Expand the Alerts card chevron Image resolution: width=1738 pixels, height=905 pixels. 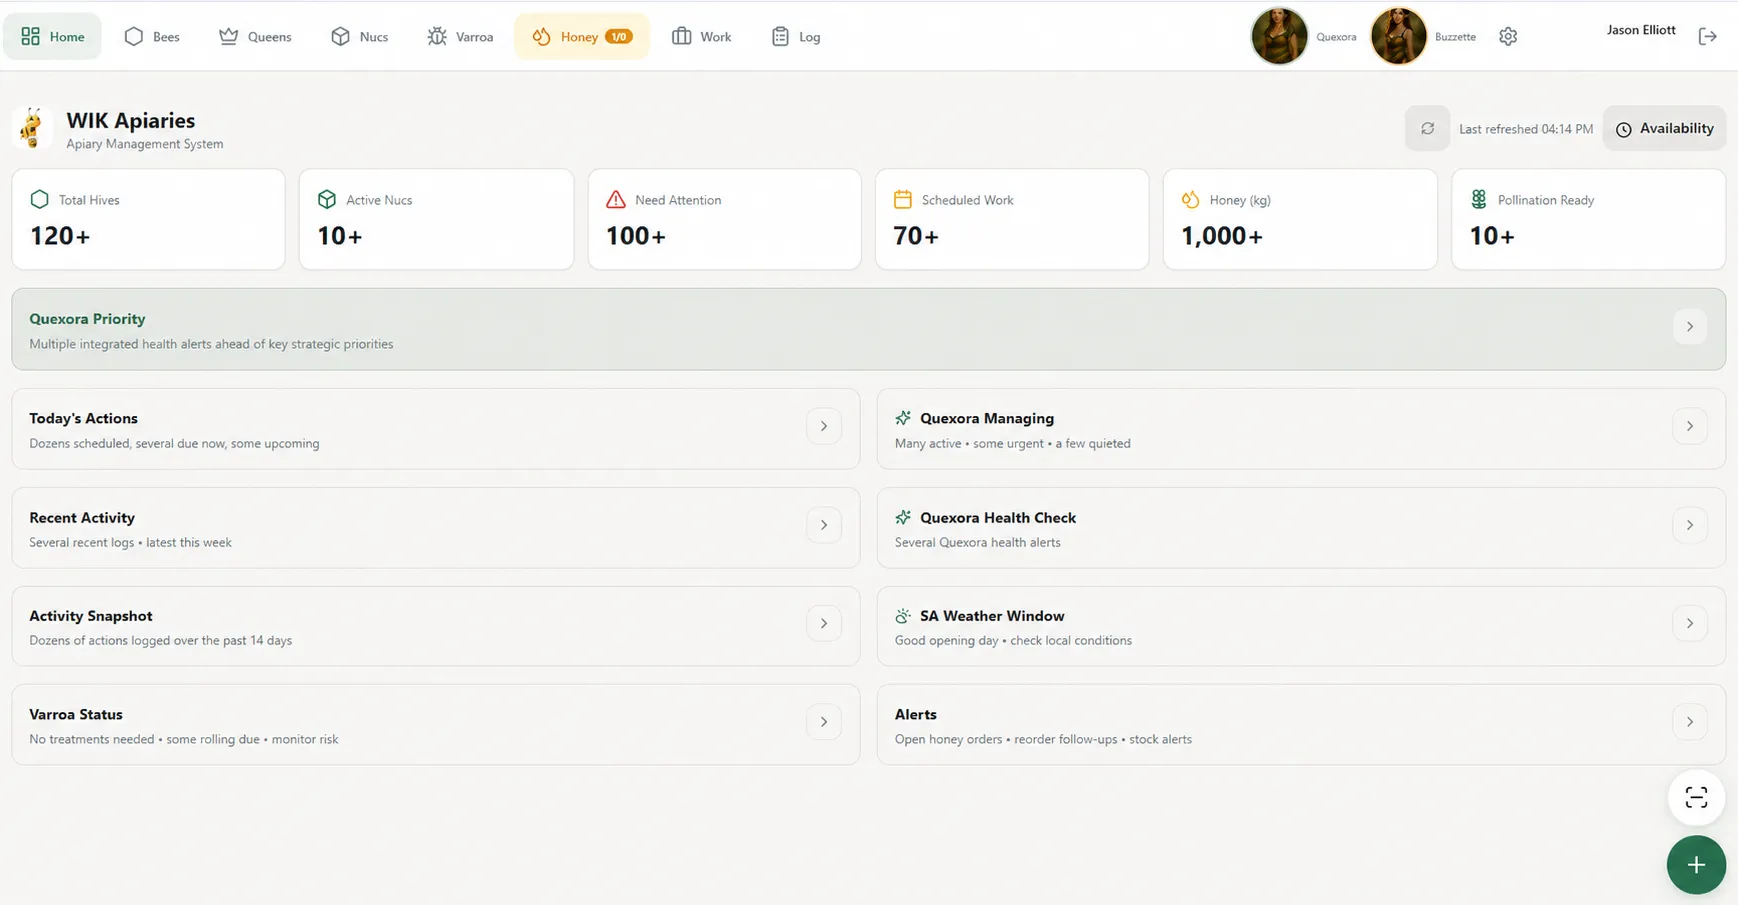1690,722
